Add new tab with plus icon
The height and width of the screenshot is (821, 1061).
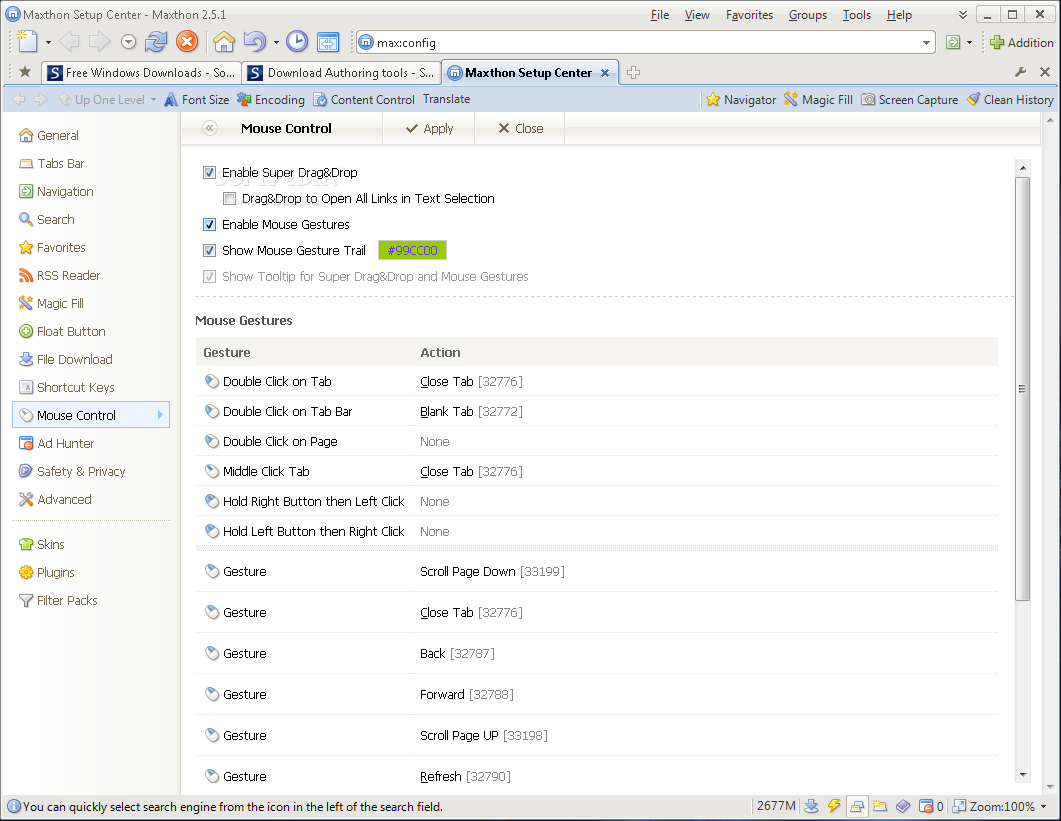(x=633, y=72)
